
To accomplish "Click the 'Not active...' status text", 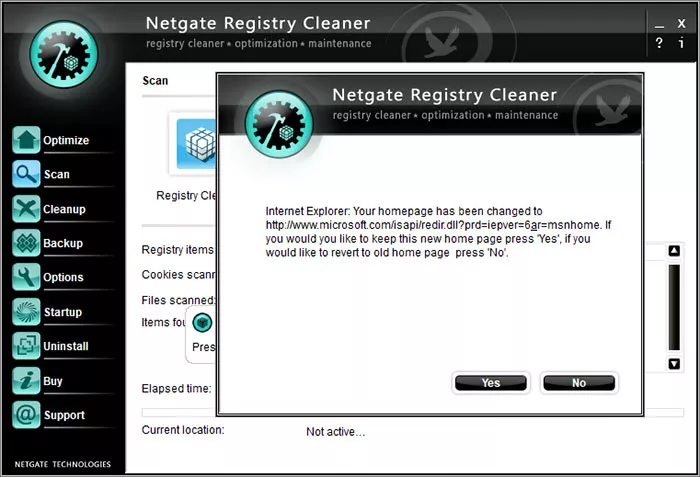I will coord(336,432).
